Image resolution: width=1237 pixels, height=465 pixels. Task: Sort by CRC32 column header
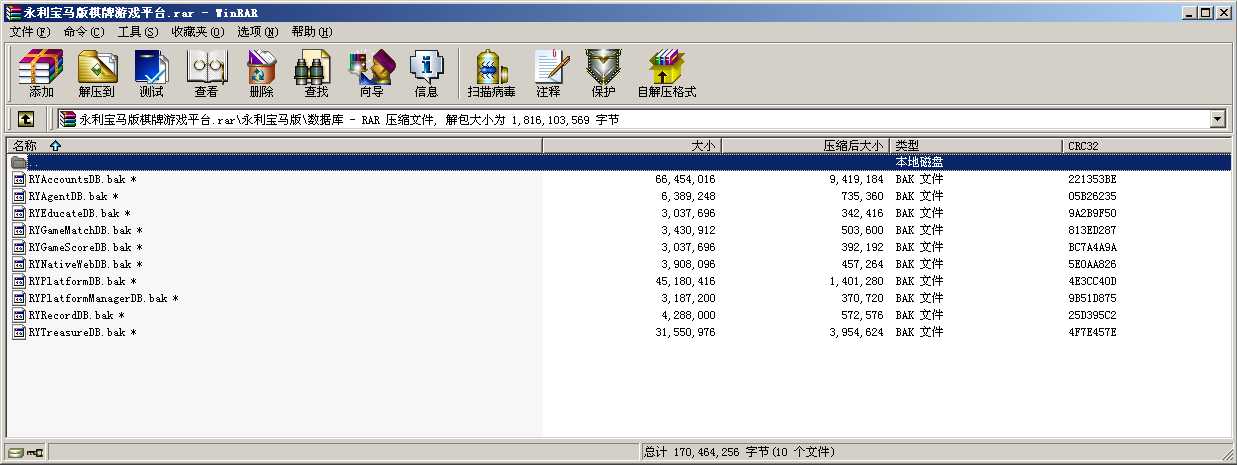coord(1147,146)
